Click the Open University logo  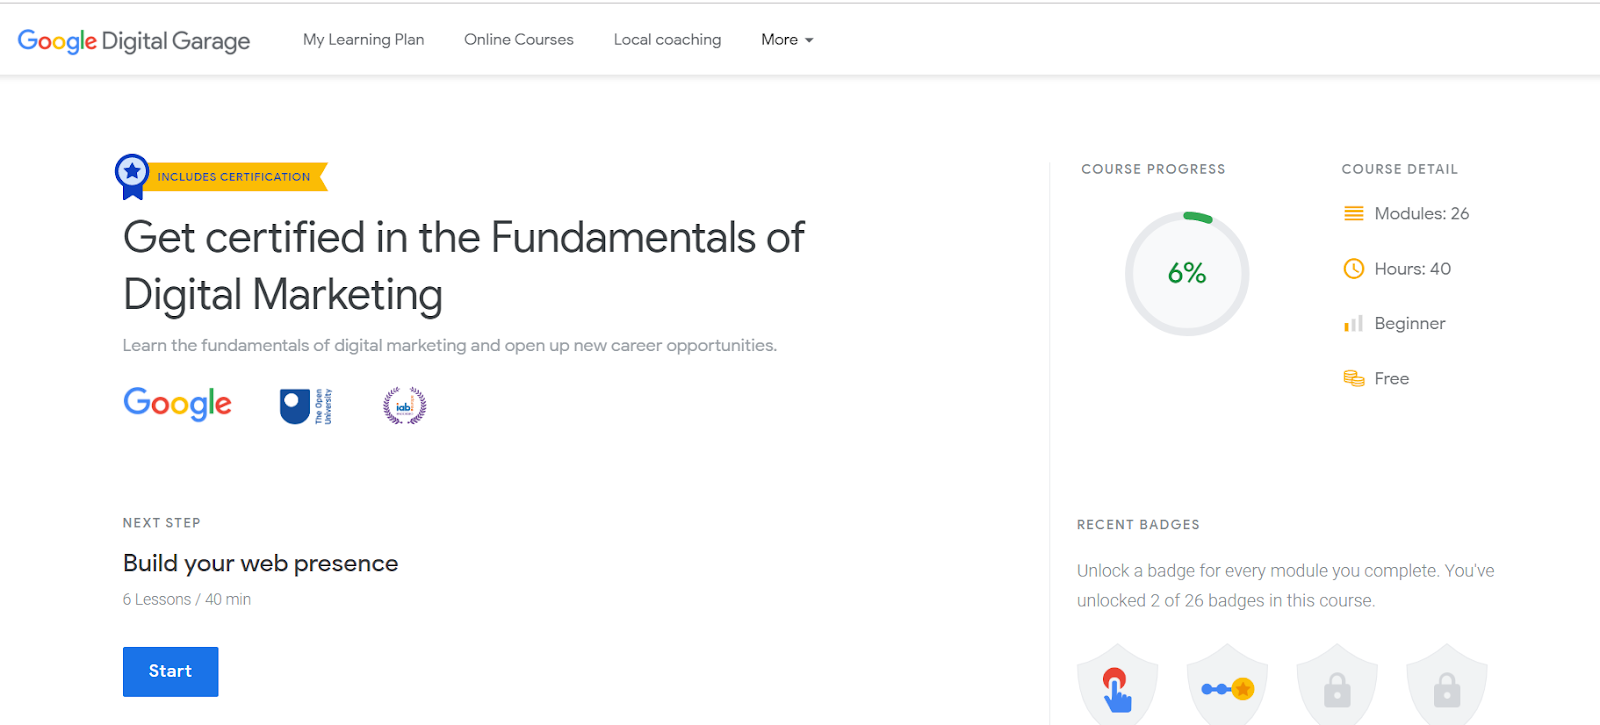point(305,406)
